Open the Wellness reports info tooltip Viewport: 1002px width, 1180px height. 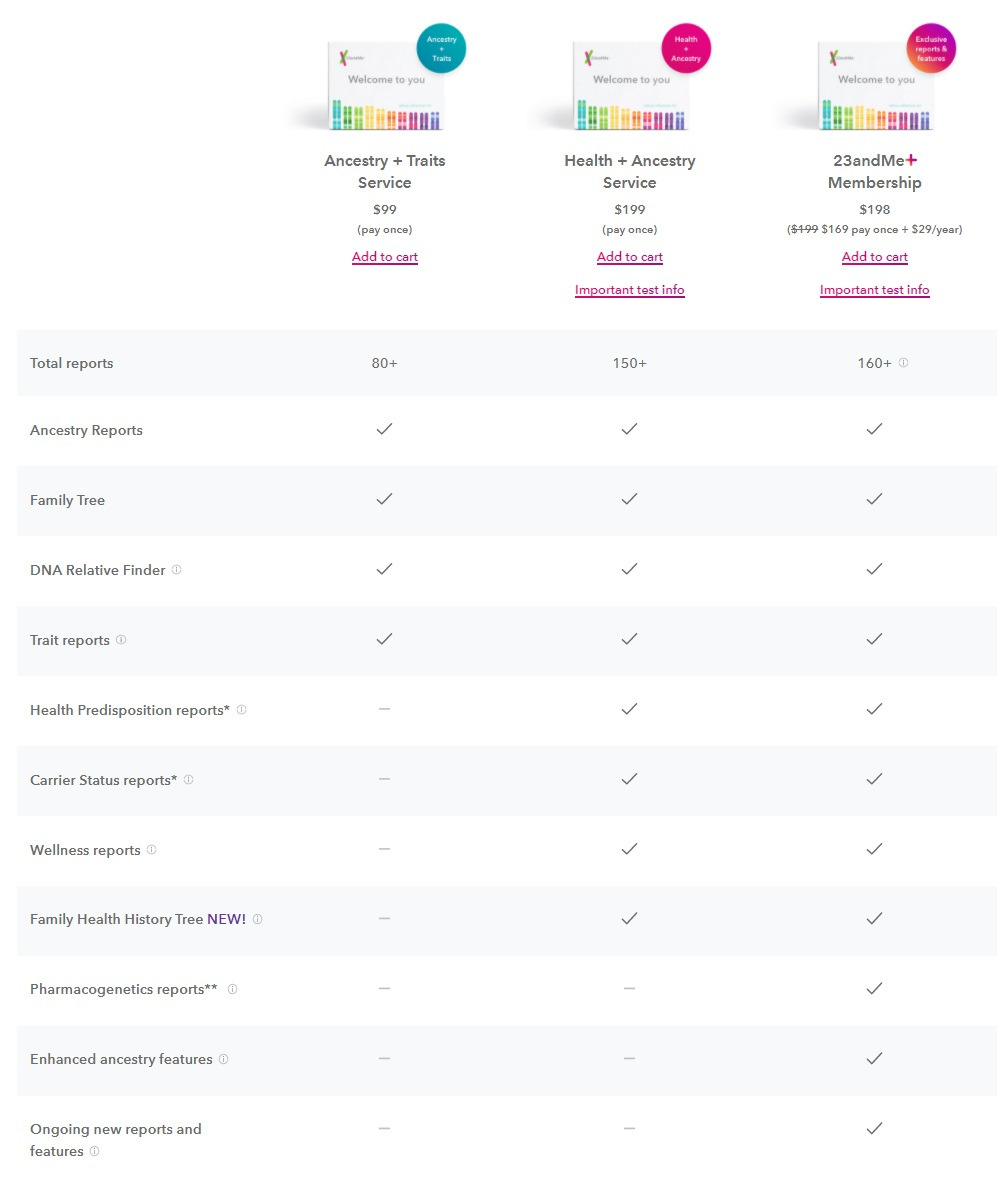(x=151, y=849)
